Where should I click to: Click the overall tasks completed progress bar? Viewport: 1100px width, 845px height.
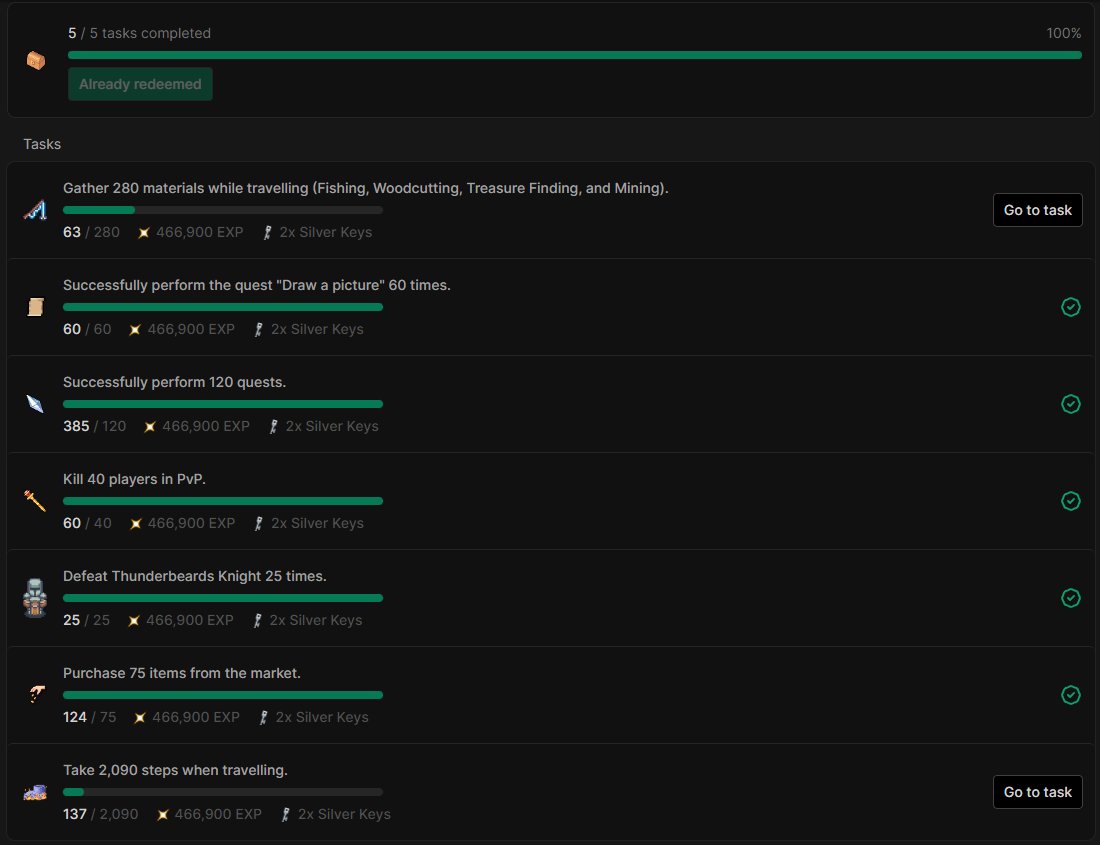tap(575, 55)
